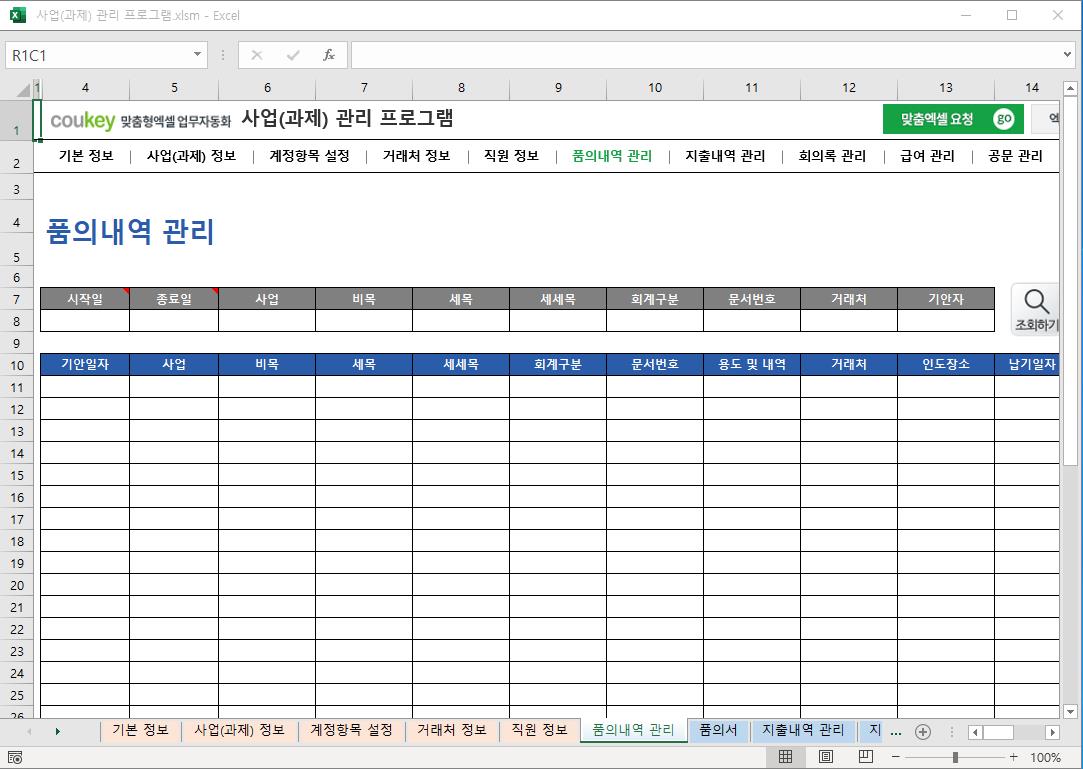1083x769 pixels.
Task: Click the zoom in plus icon
Action: [1013, 757]
